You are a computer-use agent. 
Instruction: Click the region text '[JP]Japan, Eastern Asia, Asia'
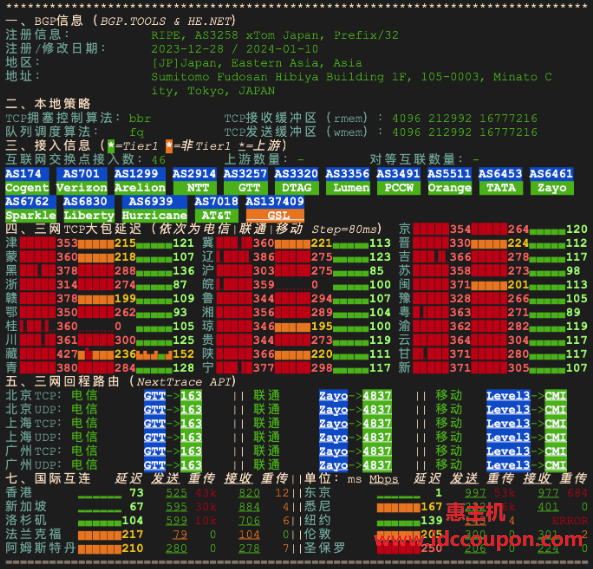[x=256, y=63]
